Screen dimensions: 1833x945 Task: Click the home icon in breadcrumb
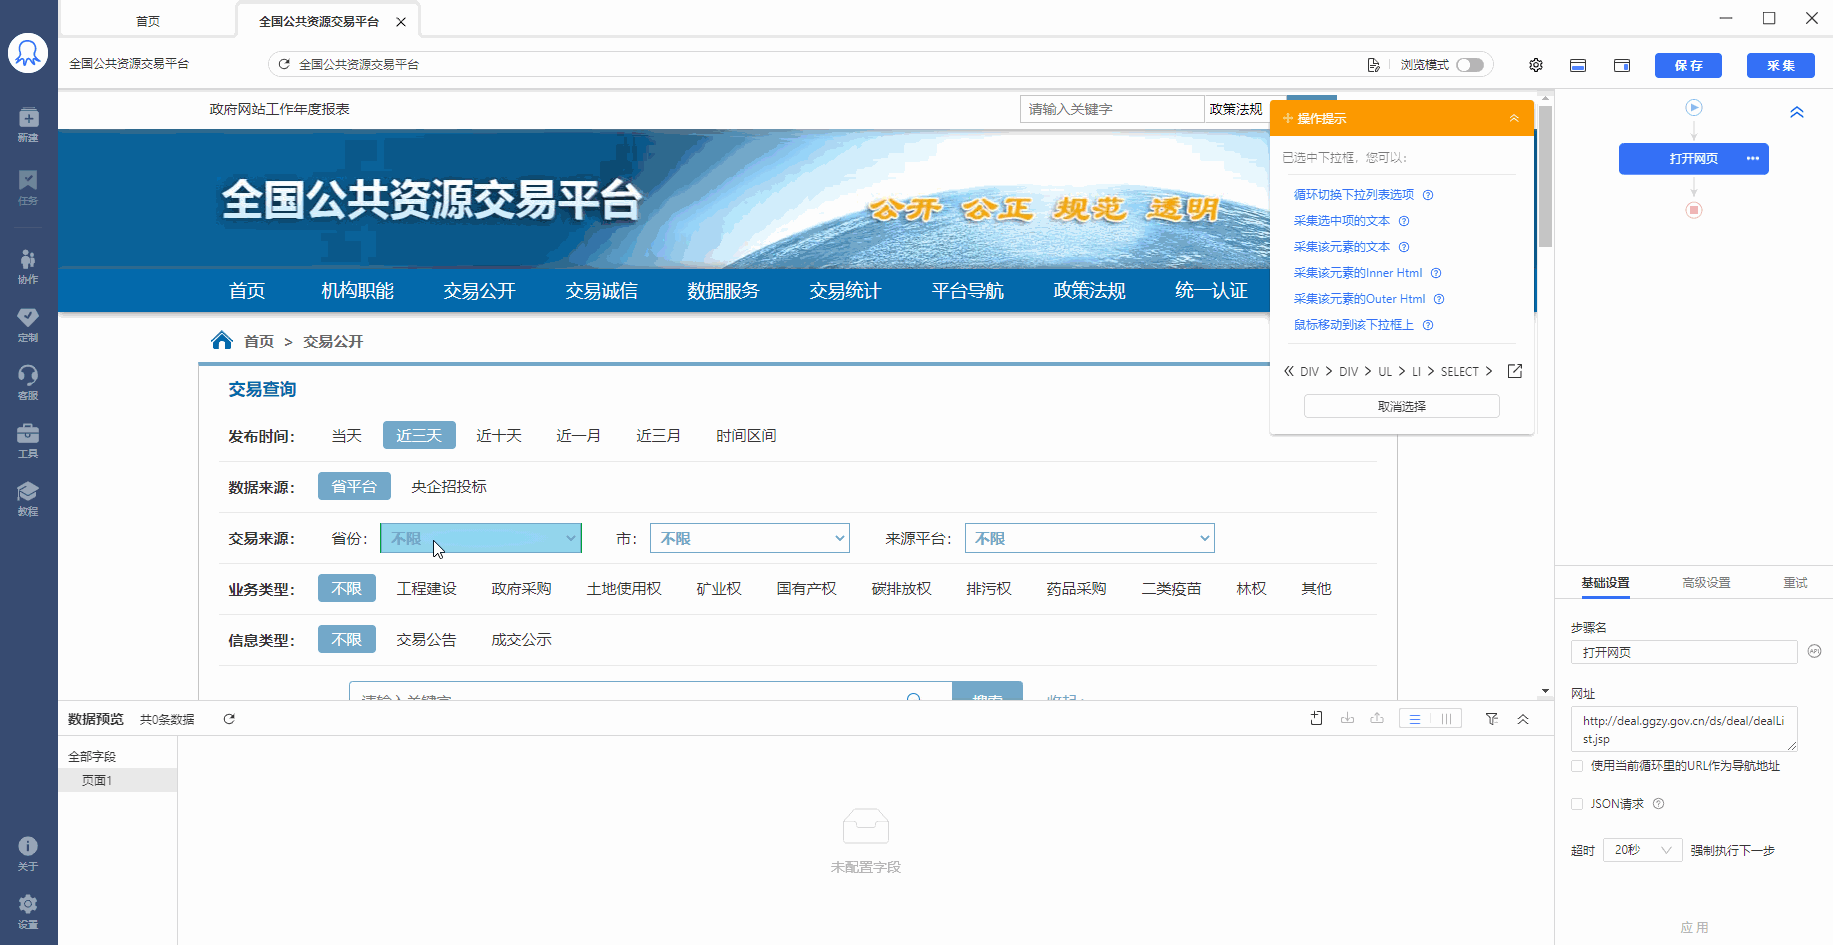tap(222, 340)
